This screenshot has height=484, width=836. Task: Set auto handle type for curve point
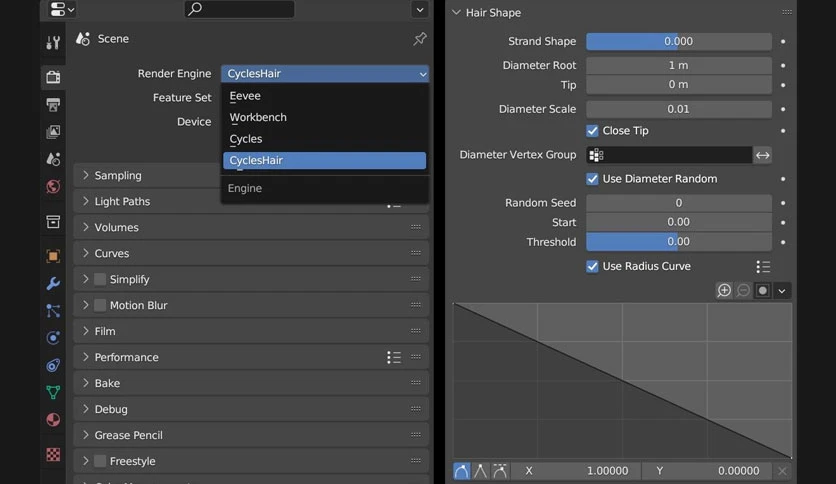pos(462,471)
